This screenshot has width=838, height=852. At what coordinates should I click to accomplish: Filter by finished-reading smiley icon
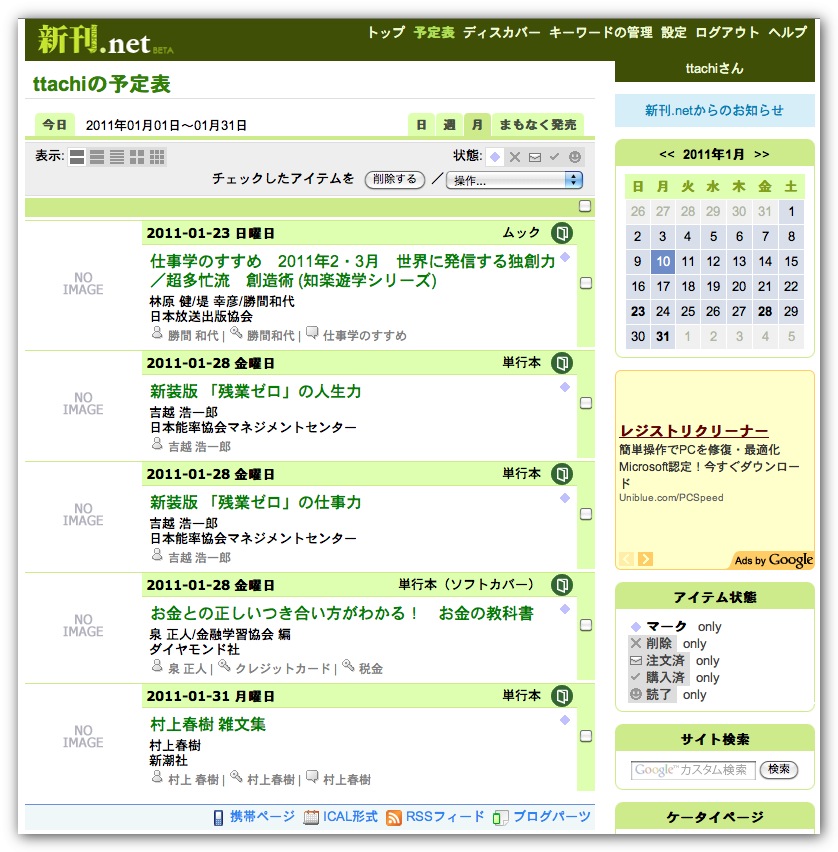tap(574, 157)
